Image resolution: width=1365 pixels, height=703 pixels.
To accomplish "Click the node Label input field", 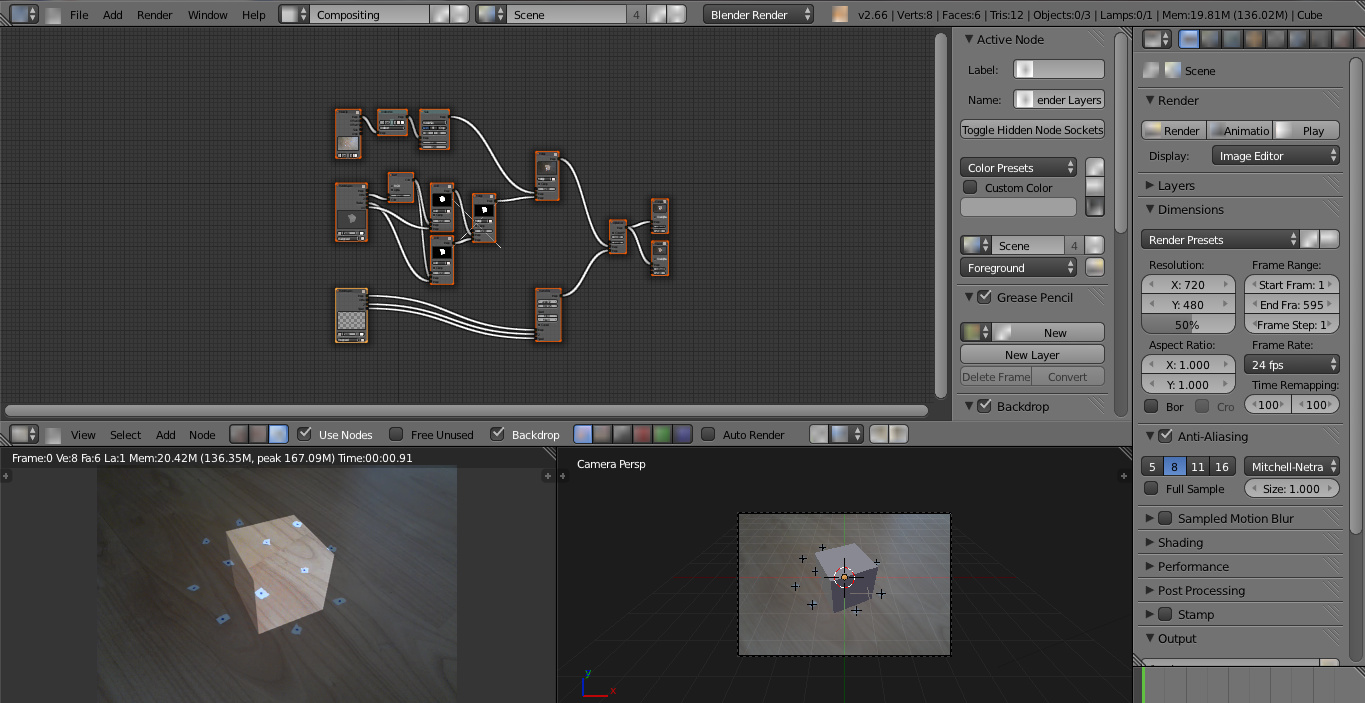I will click(1059, 70).
